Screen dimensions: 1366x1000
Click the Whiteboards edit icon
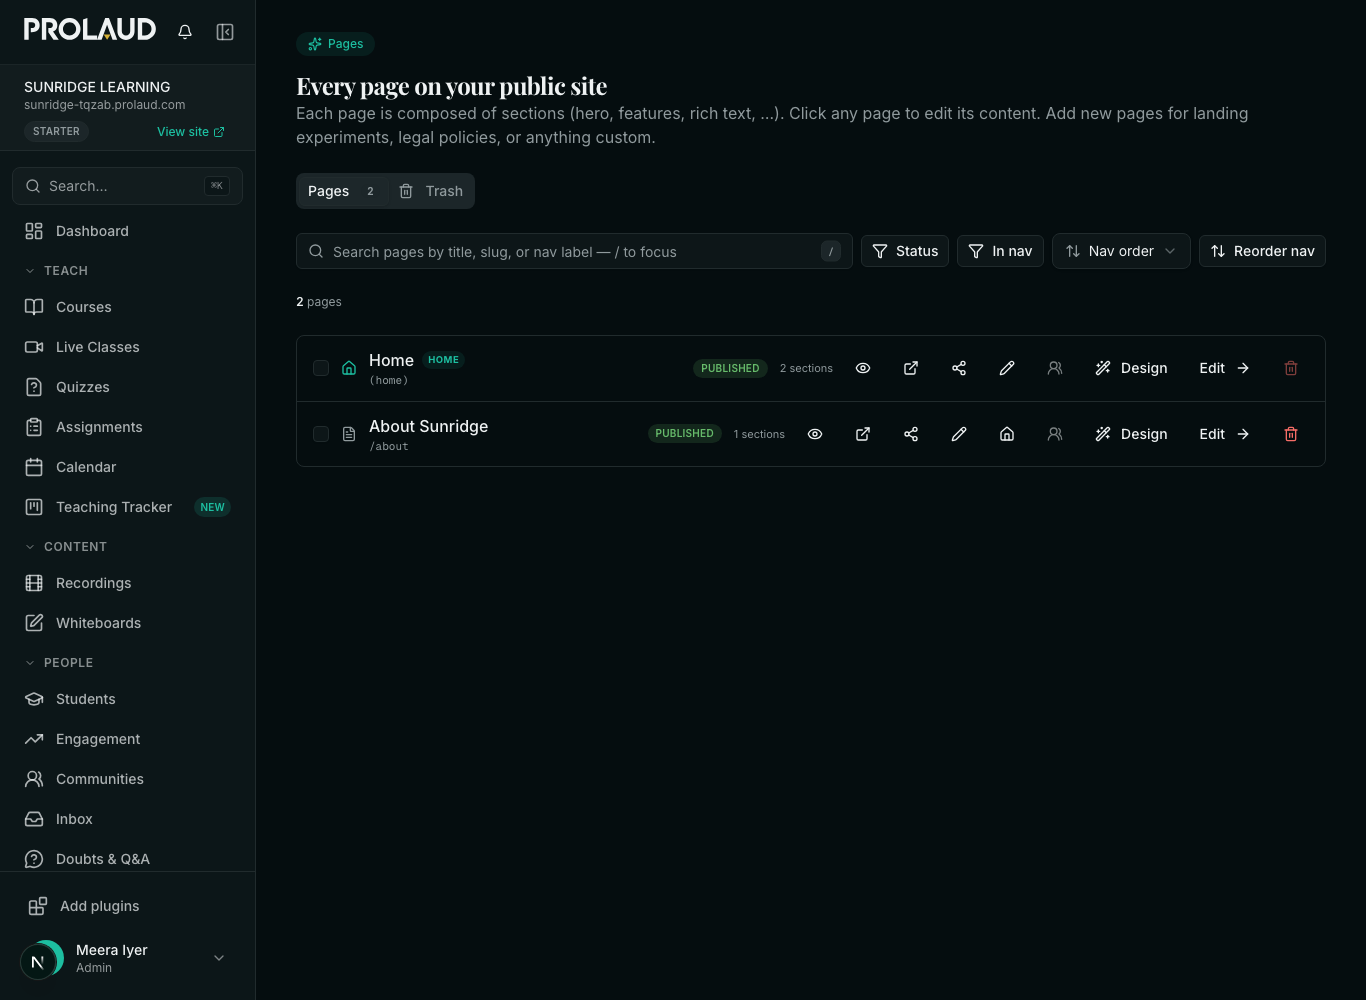point(34,623)
